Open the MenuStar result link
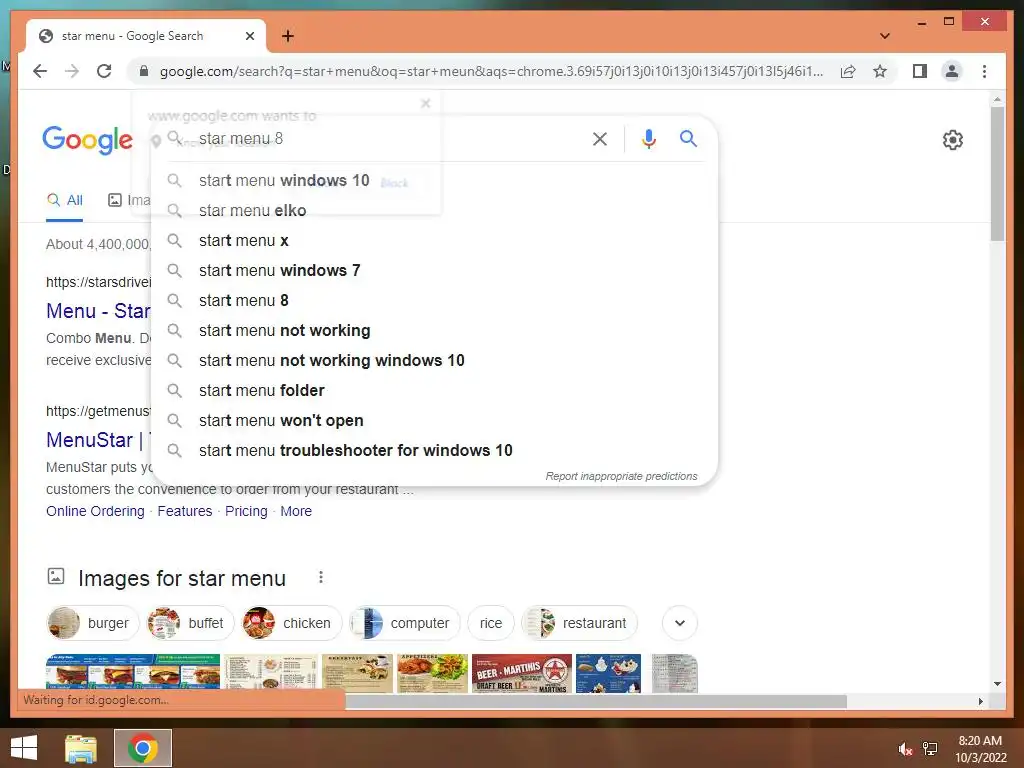 [98, 440]
